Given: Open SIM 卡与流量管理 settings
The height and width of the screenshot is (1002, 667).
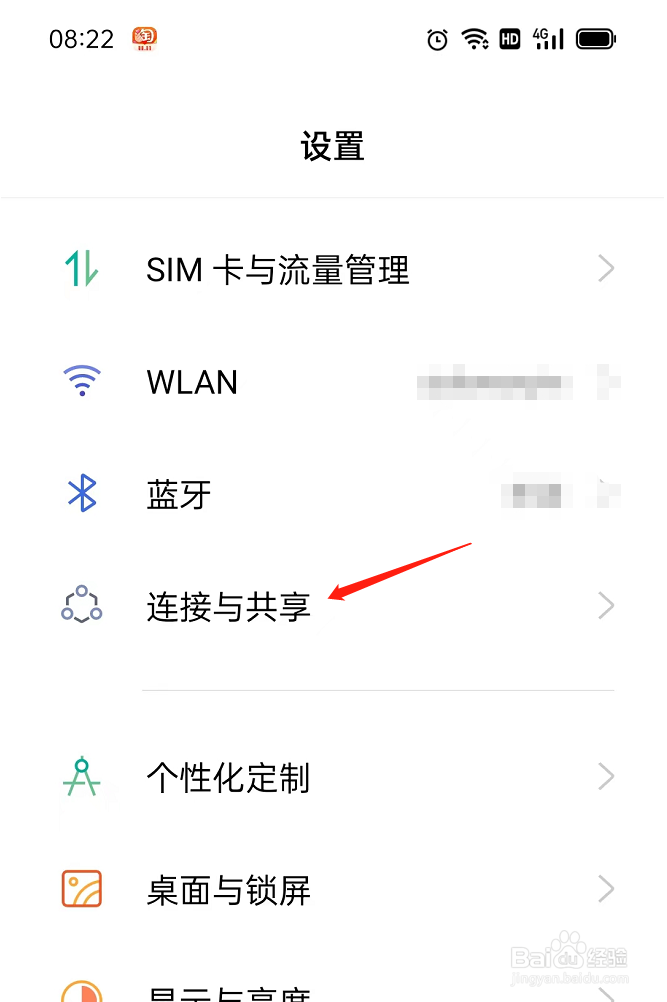Looking at the screenshot, I should 334,268.
